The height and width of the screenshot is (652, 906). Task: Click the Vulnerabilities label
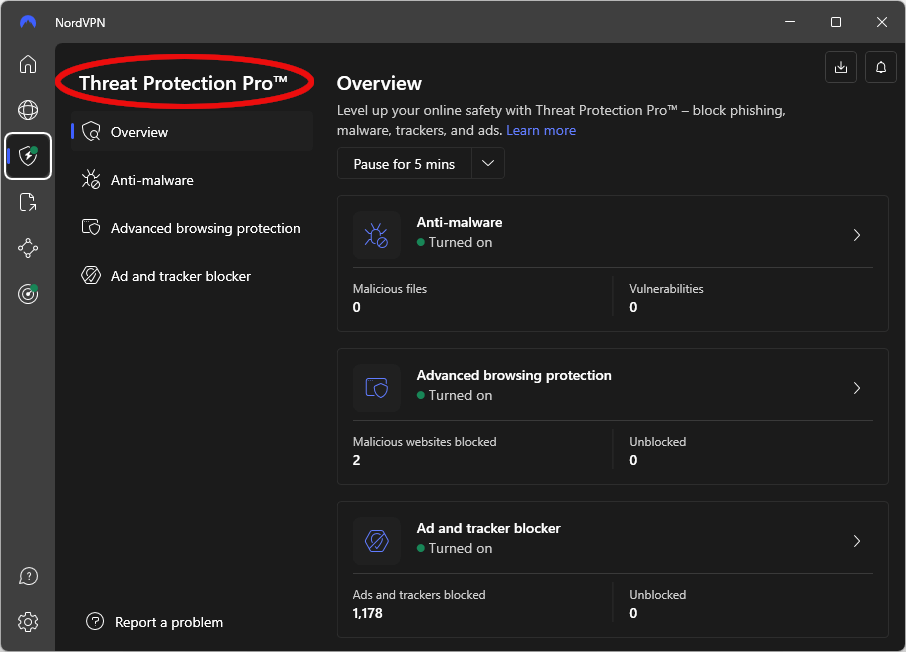666,289
